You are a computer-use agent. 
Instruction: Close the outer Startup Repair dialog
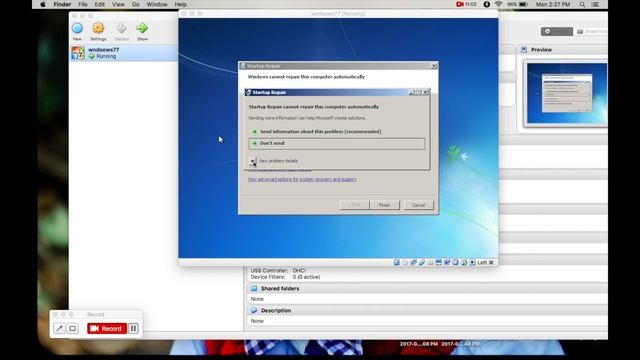(x=434, y=66)
